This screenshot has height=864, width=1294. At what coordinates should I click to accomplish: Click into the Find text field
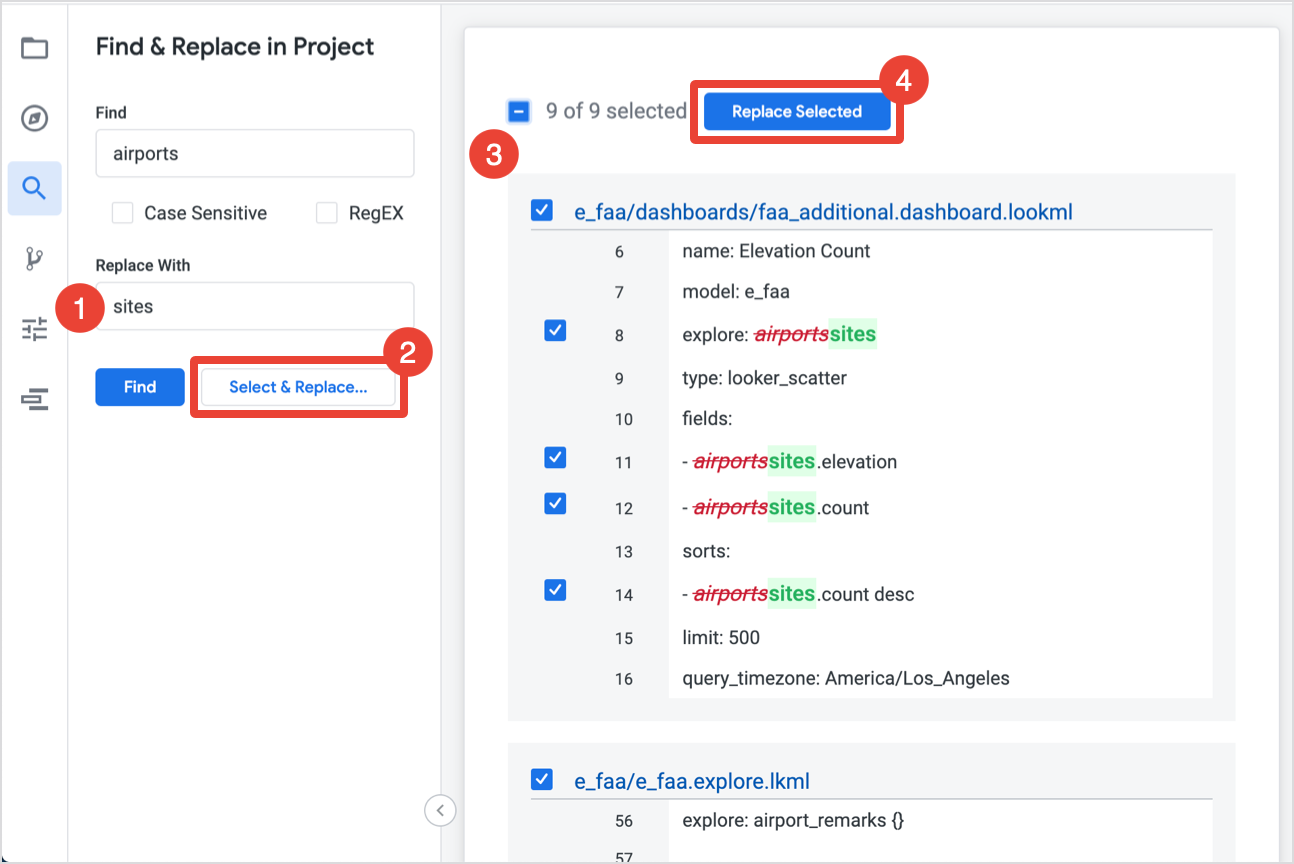click(x=255, y=154)
